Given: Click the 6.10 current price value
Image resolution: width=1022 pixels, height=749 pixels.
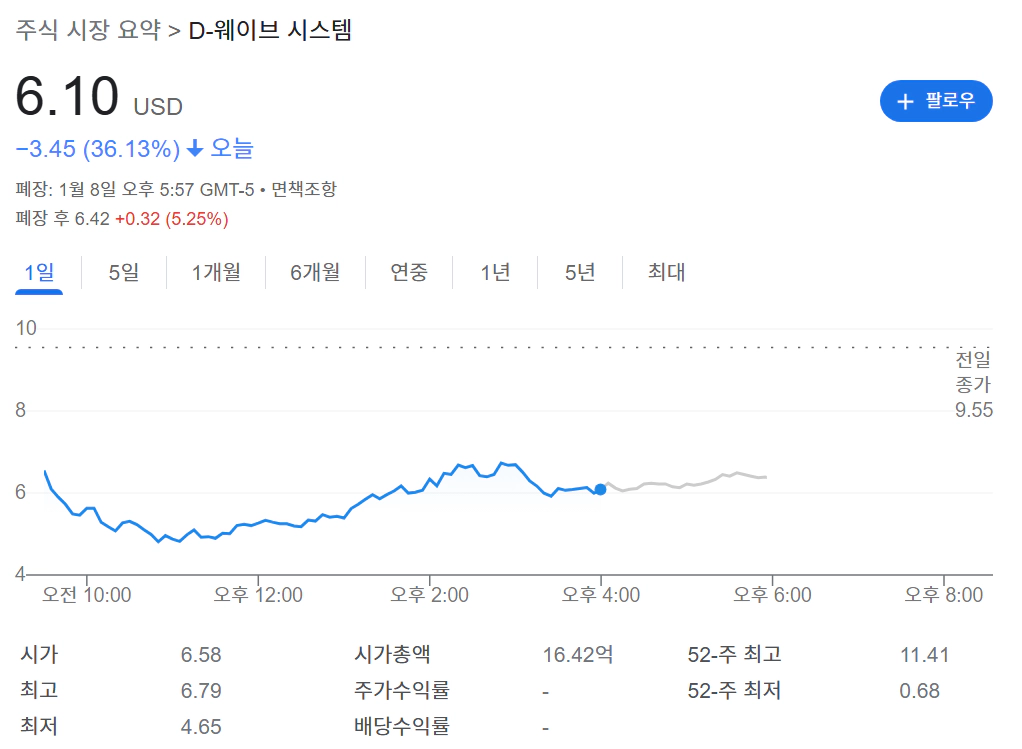Looking at the screenshot, I should (x=67, y=96).
